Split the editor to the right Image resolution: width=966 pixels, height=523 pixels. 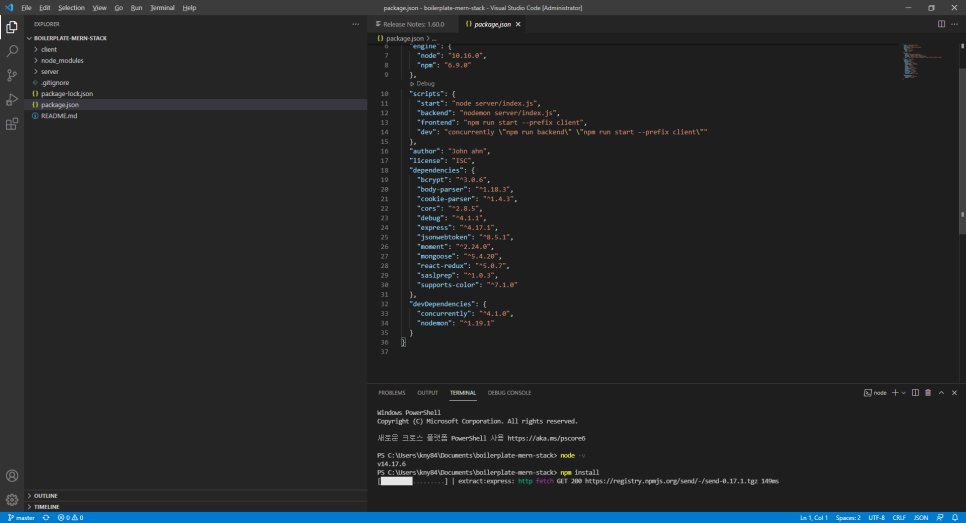(941, 24)
